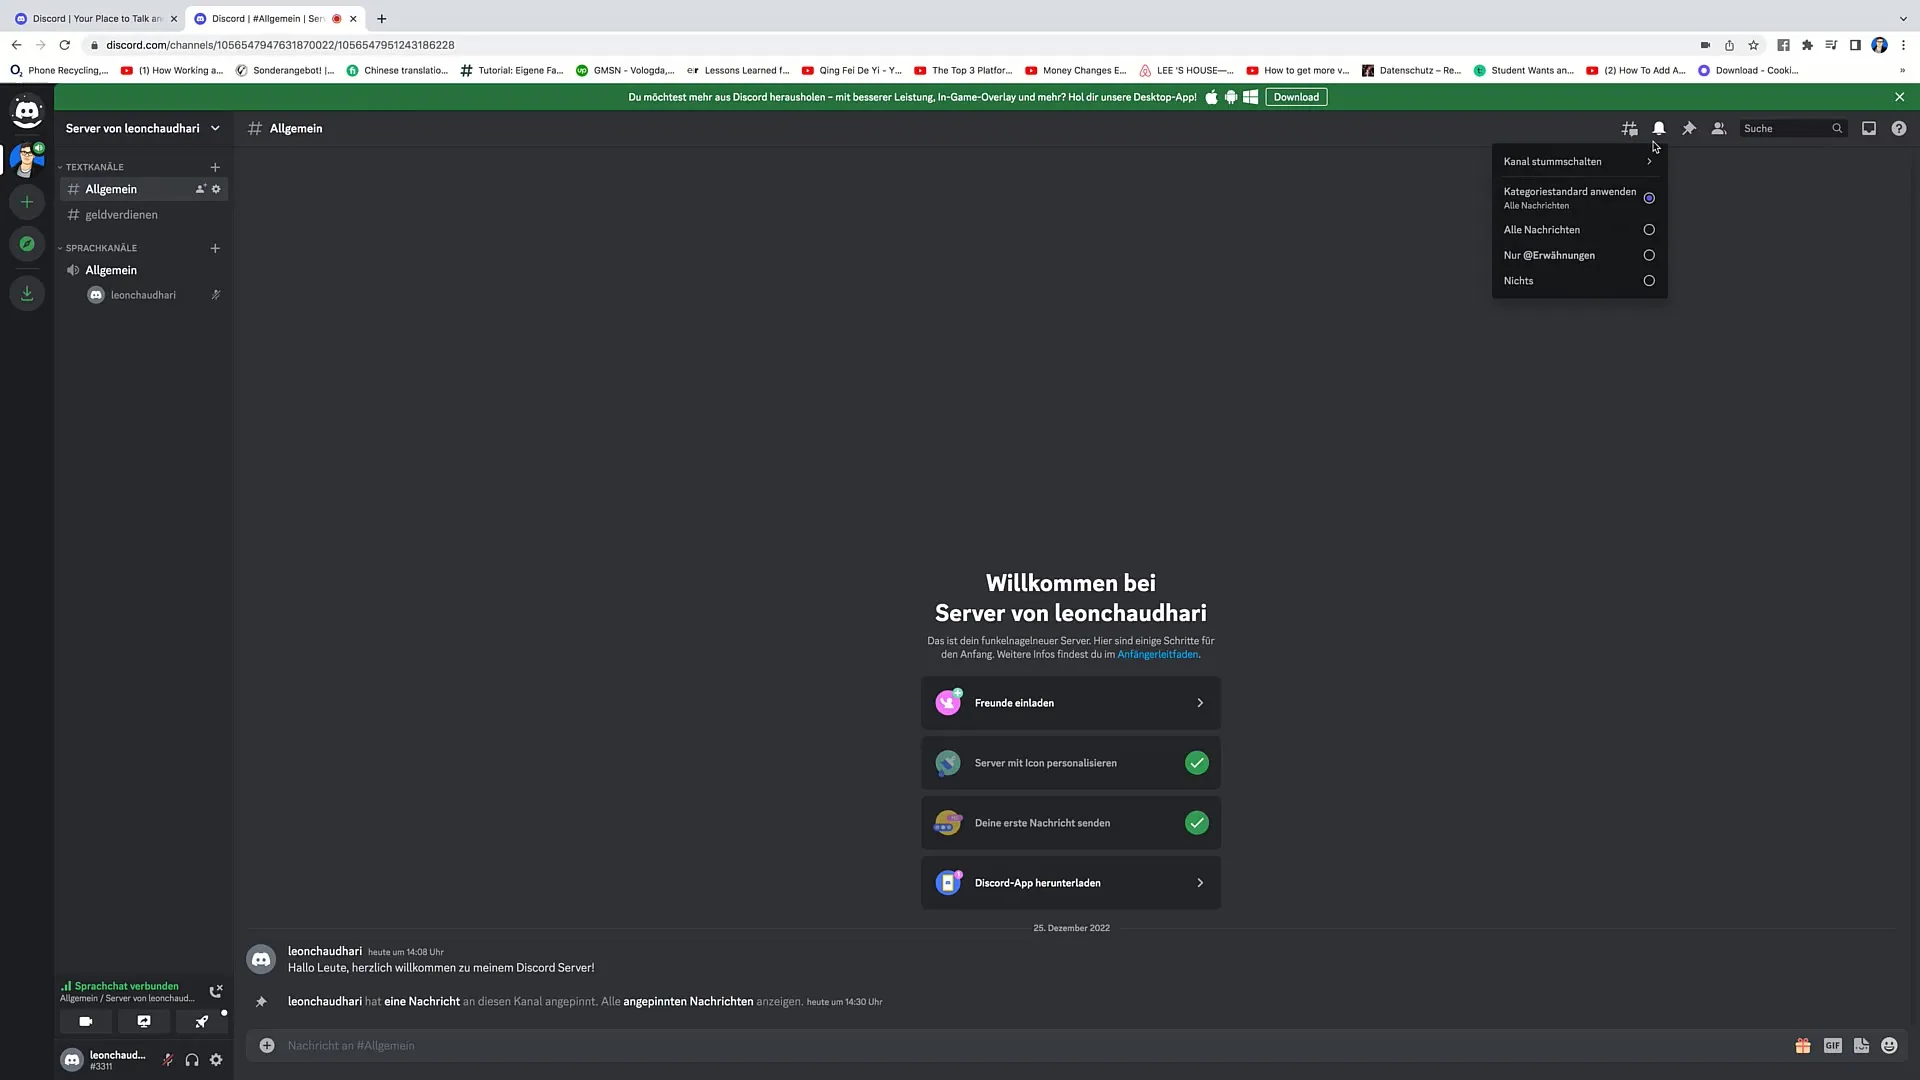Click the search icon in top bar
Image resolution: width=1920 pixels, height=1080 pixels.
1837,128
